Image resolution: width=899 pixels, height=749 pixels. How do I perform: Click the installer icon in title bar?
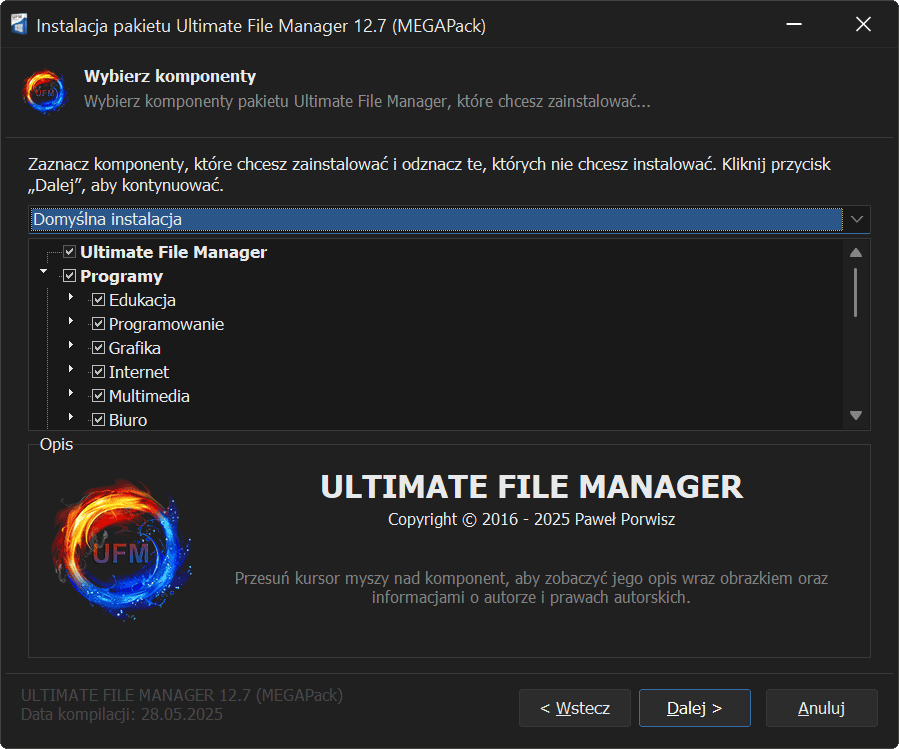pos(18,25)
